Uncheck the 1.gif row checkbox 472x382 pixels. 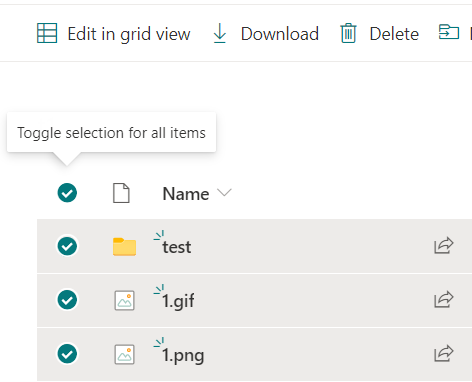tap(67, 300)
